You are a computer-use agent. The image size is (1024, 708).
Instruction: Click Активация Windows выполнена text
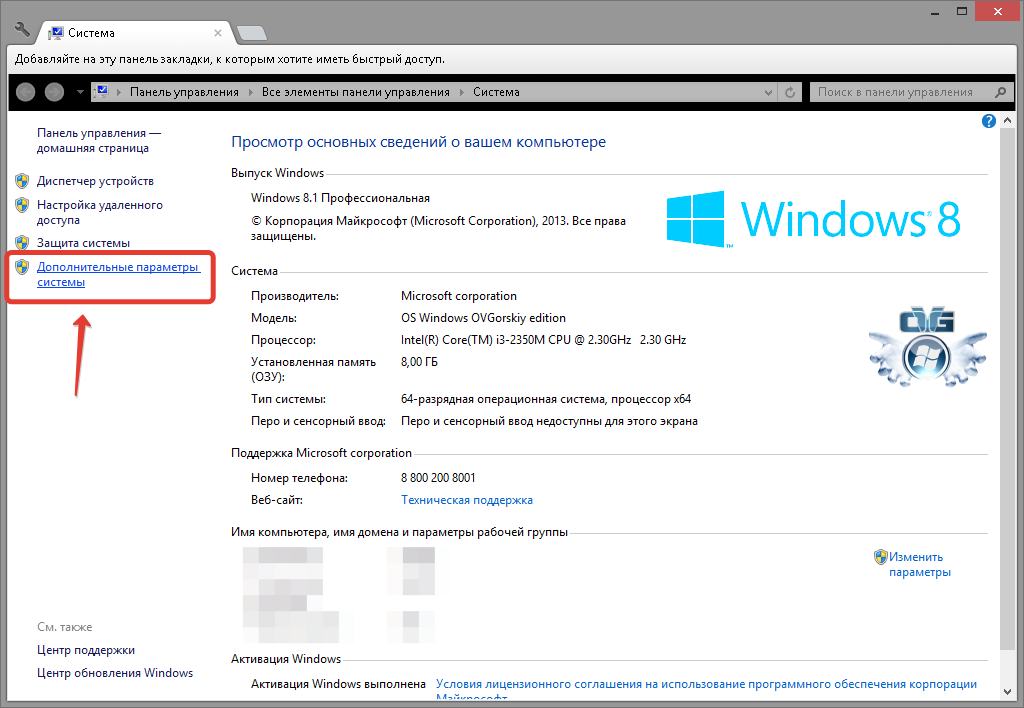(338, 684)
